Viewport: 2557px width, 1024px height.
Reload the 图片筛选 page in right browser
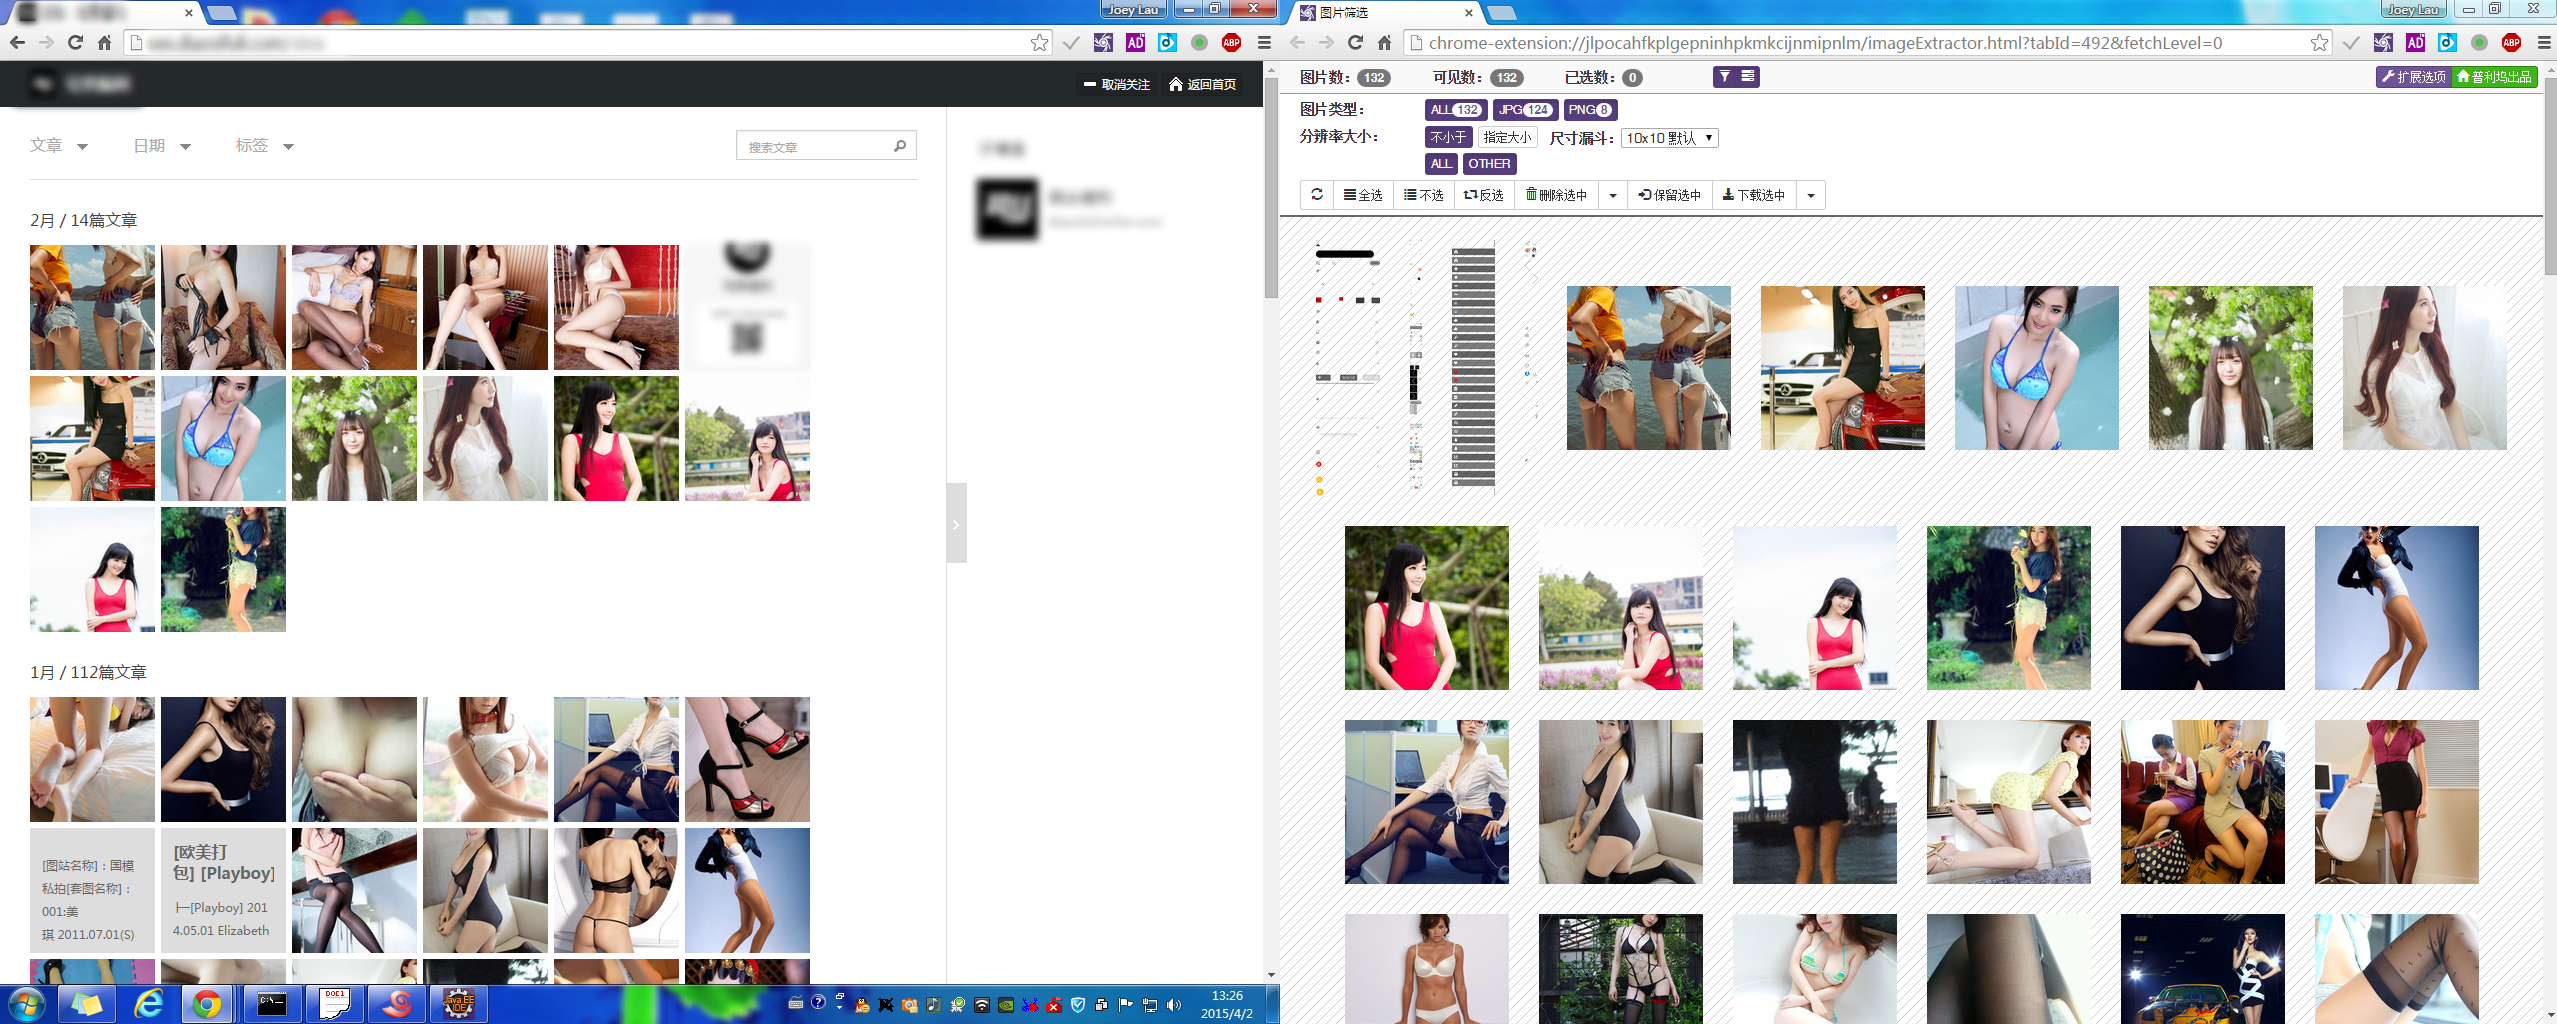pos(1355,43)
